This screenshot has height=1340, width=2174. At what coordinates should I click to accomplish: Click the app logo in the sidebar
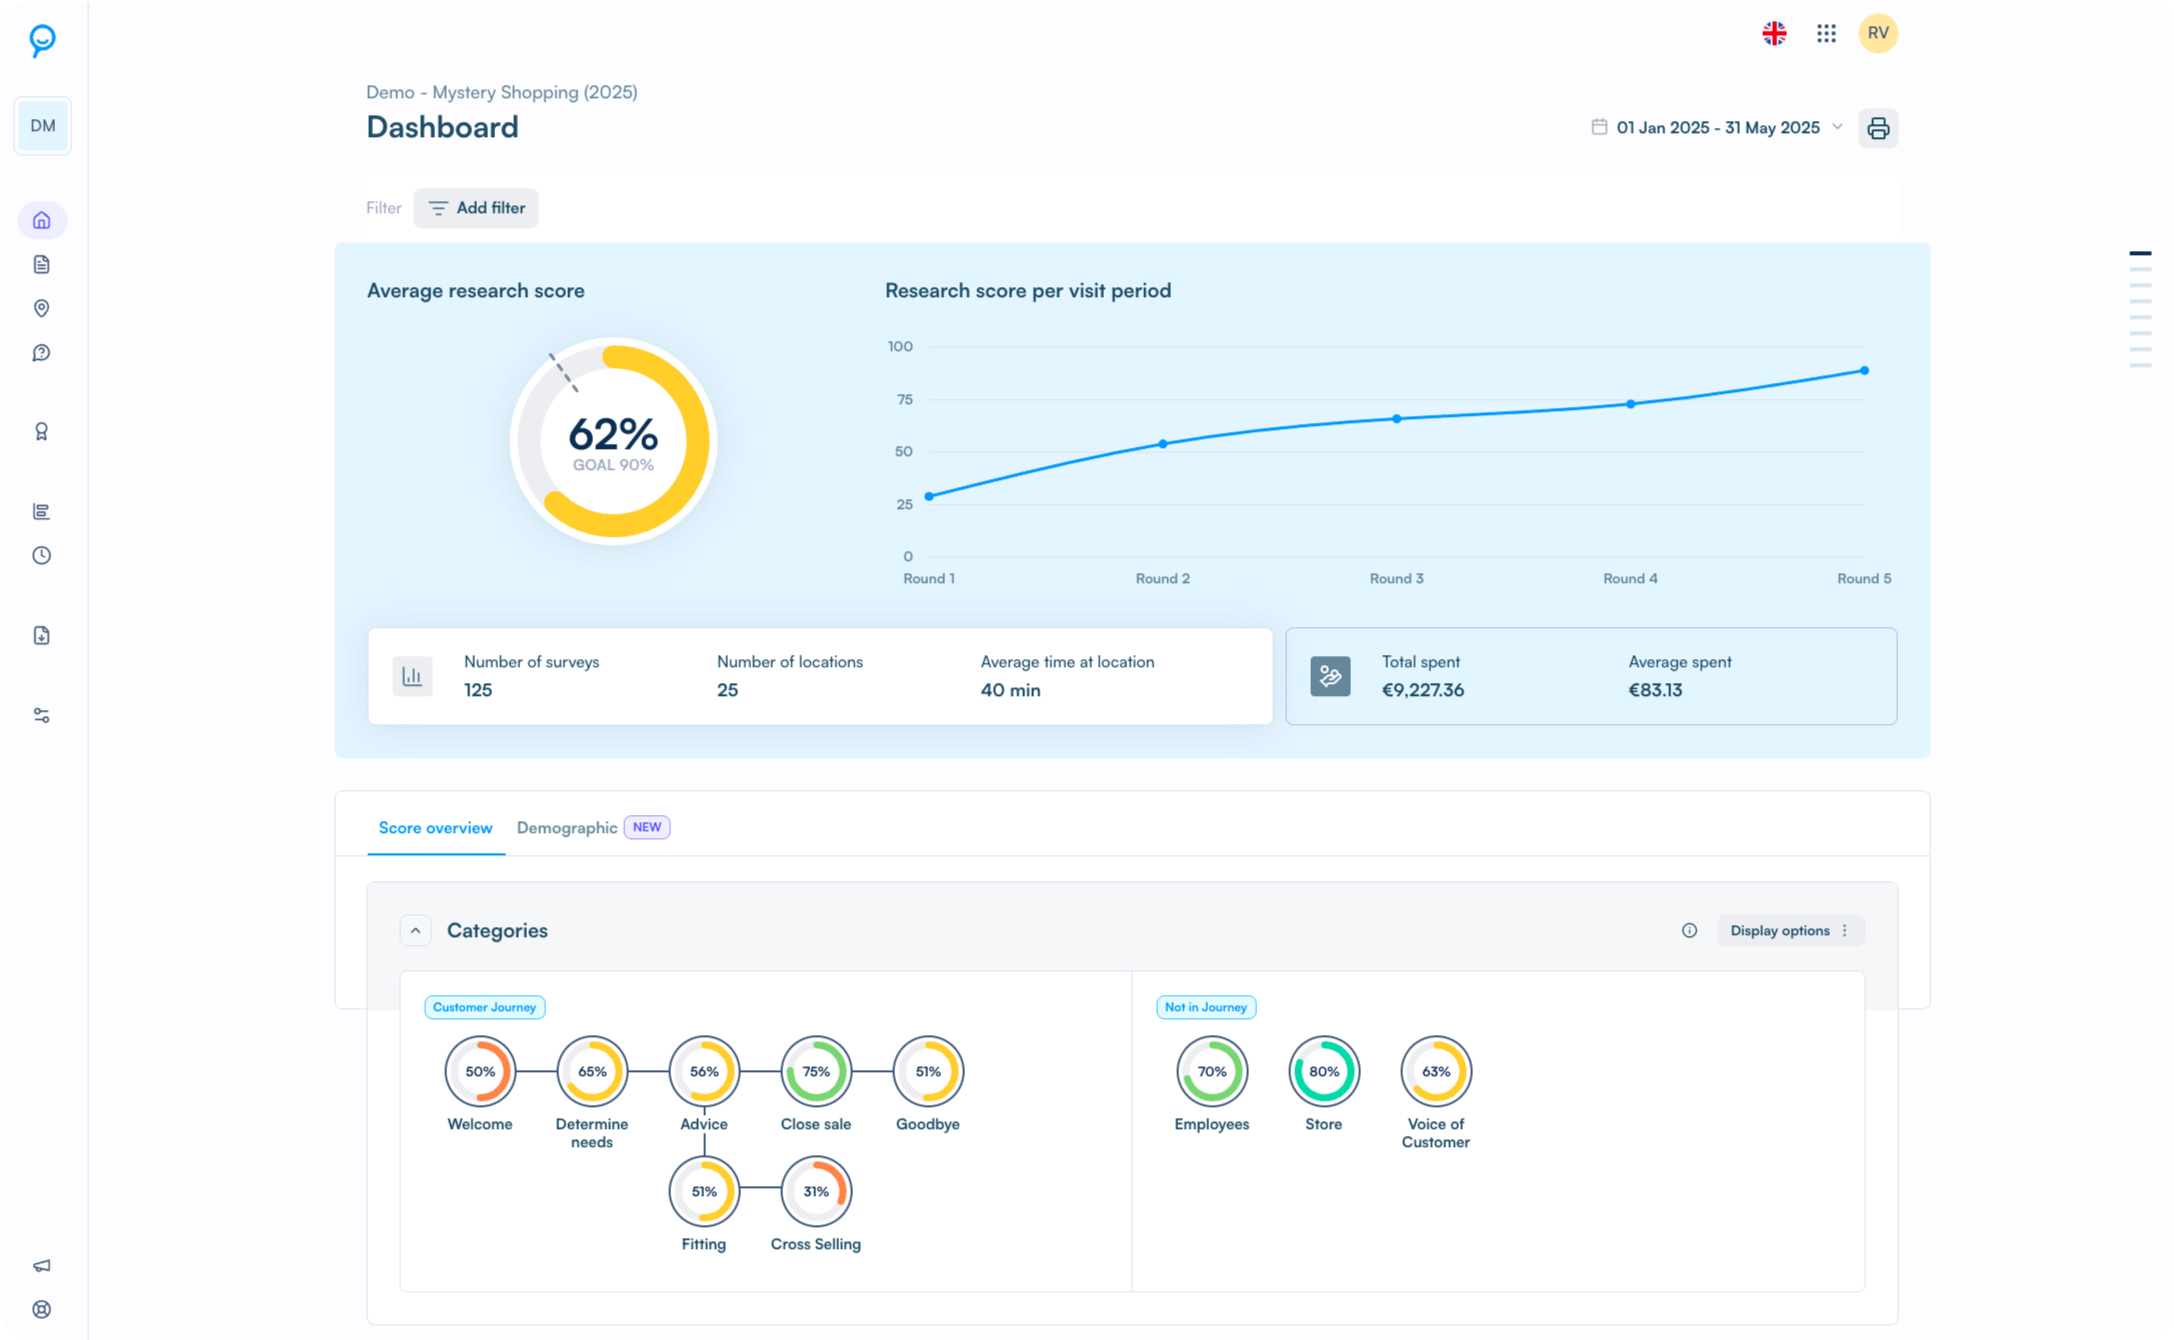(42, 40)
